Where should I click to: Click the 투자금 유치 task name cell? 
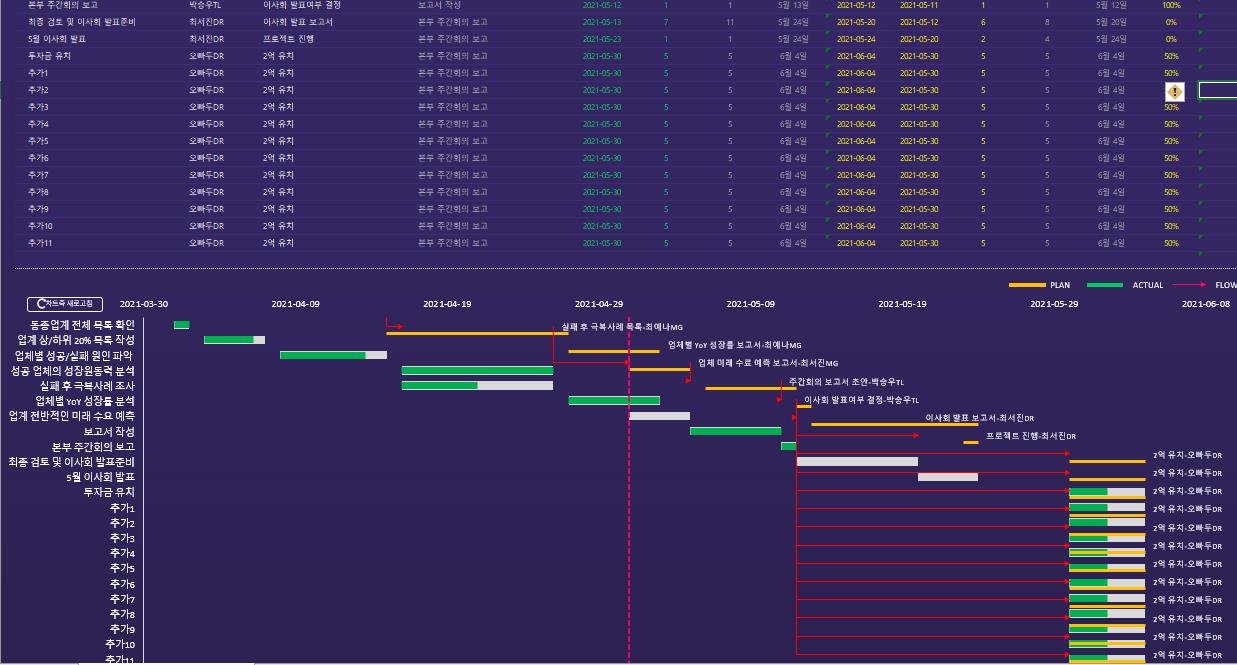pos(49,56)
